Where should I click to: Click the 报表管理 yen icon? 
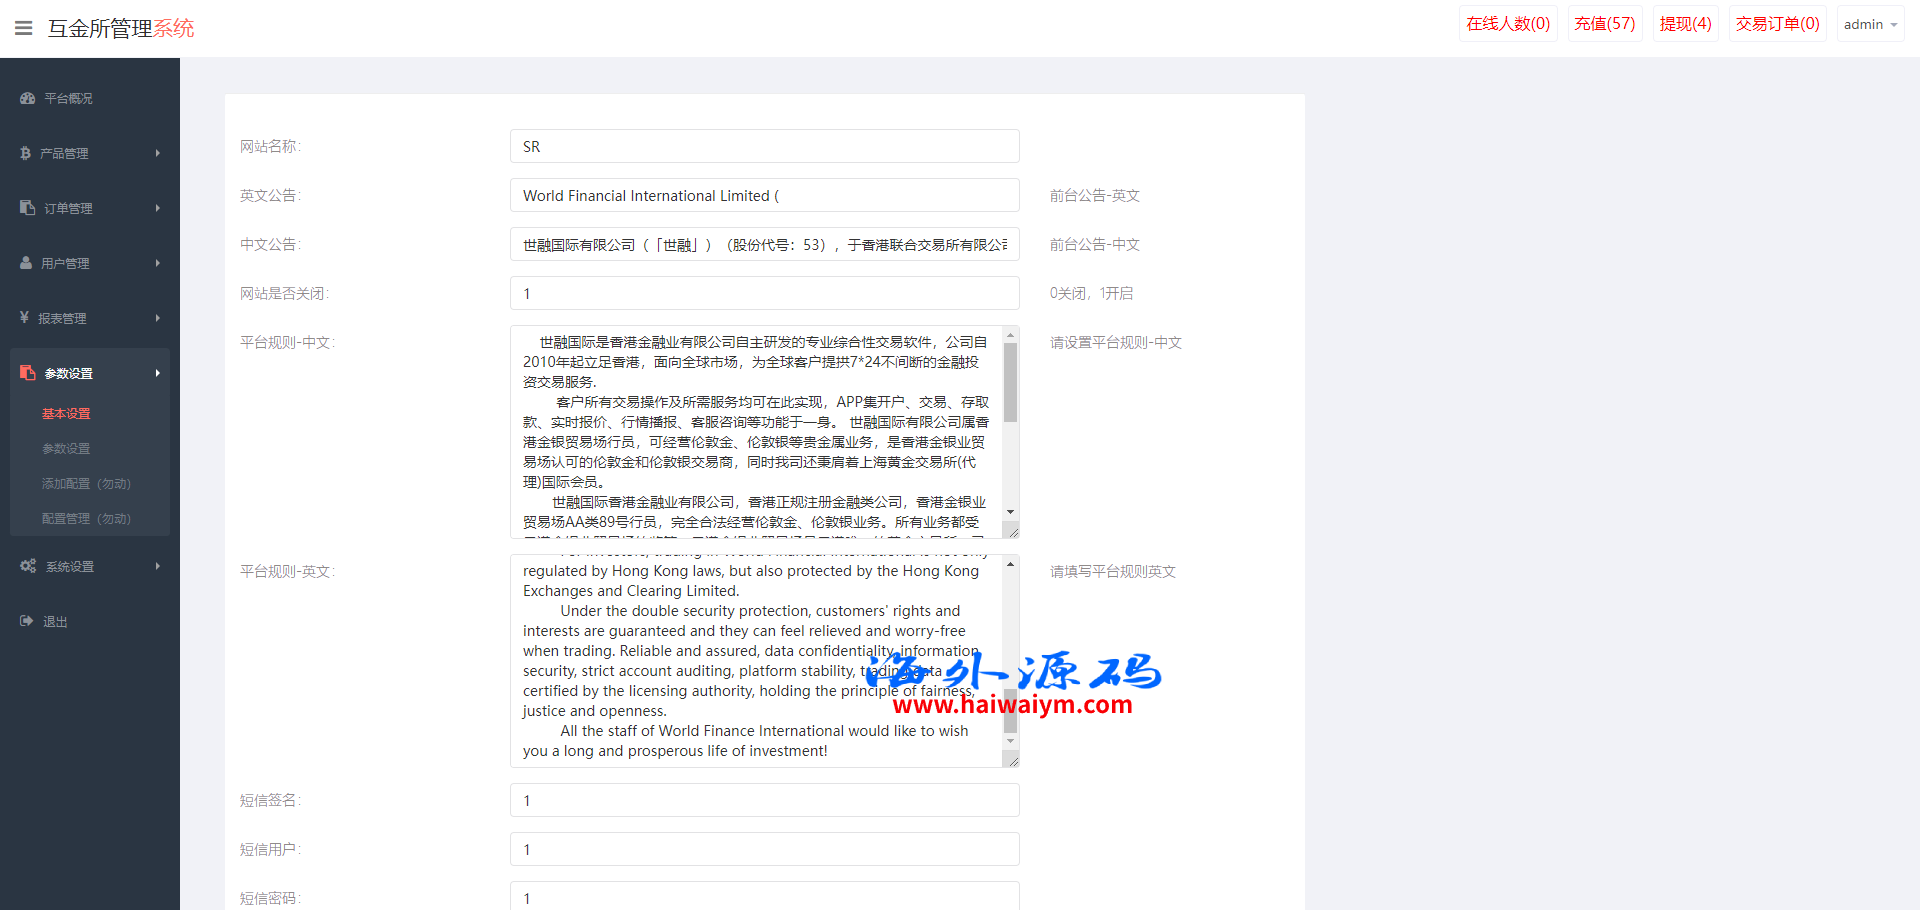25,318
